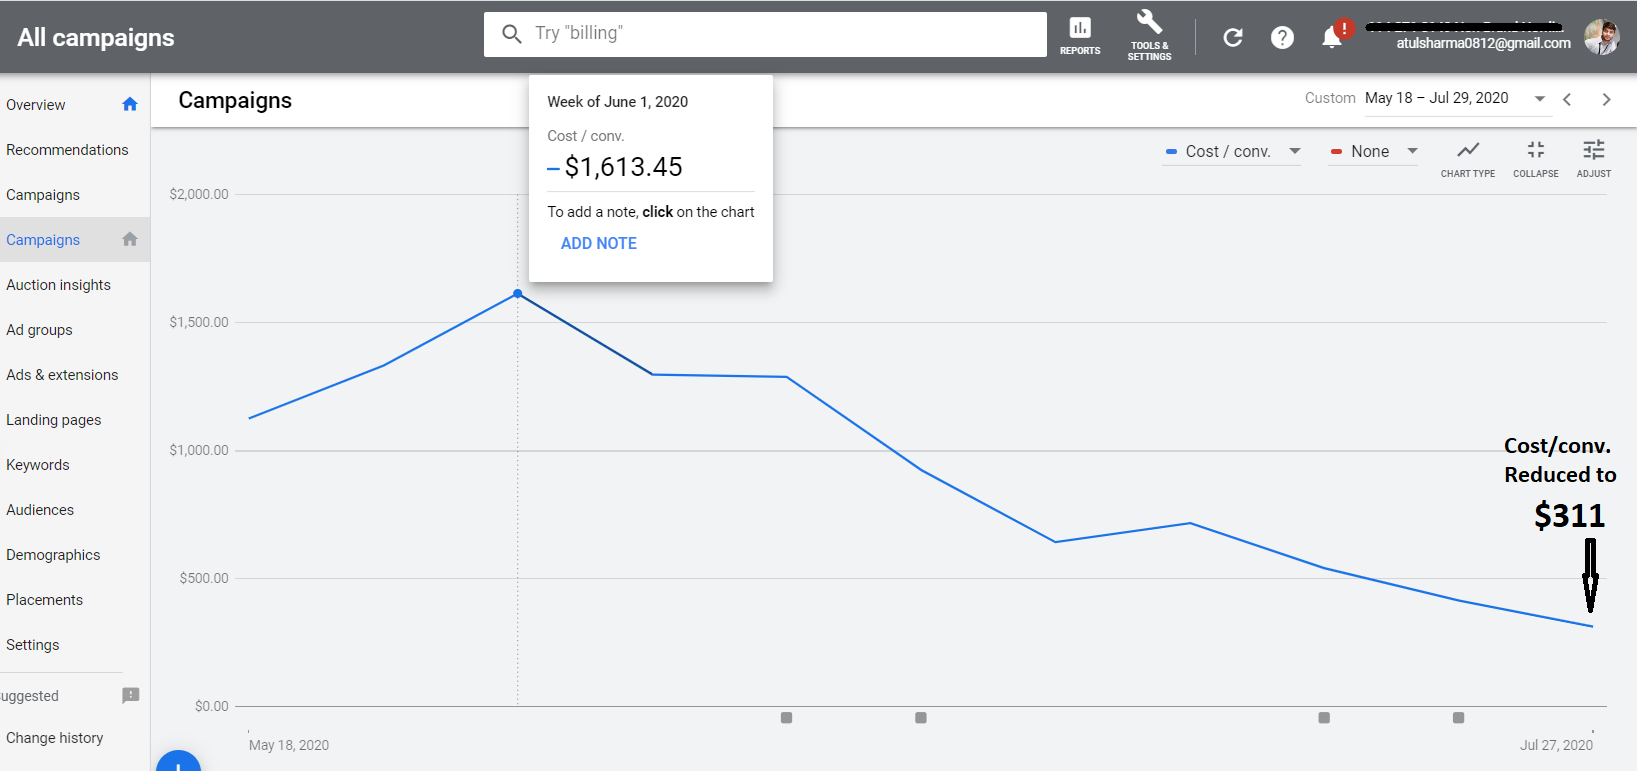The width and height of the screenshot is (1637, 771).
Task: Click the refresh icon
Action: point(1233,37)
